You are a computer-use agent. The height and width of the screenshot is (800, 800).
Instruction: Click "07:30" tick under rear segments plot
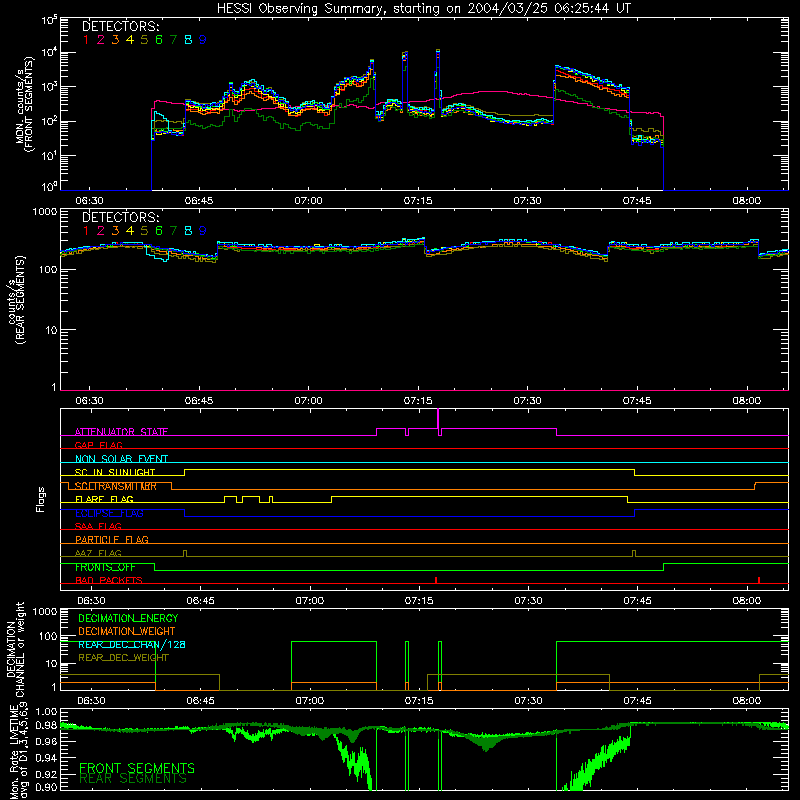[528, 401]
